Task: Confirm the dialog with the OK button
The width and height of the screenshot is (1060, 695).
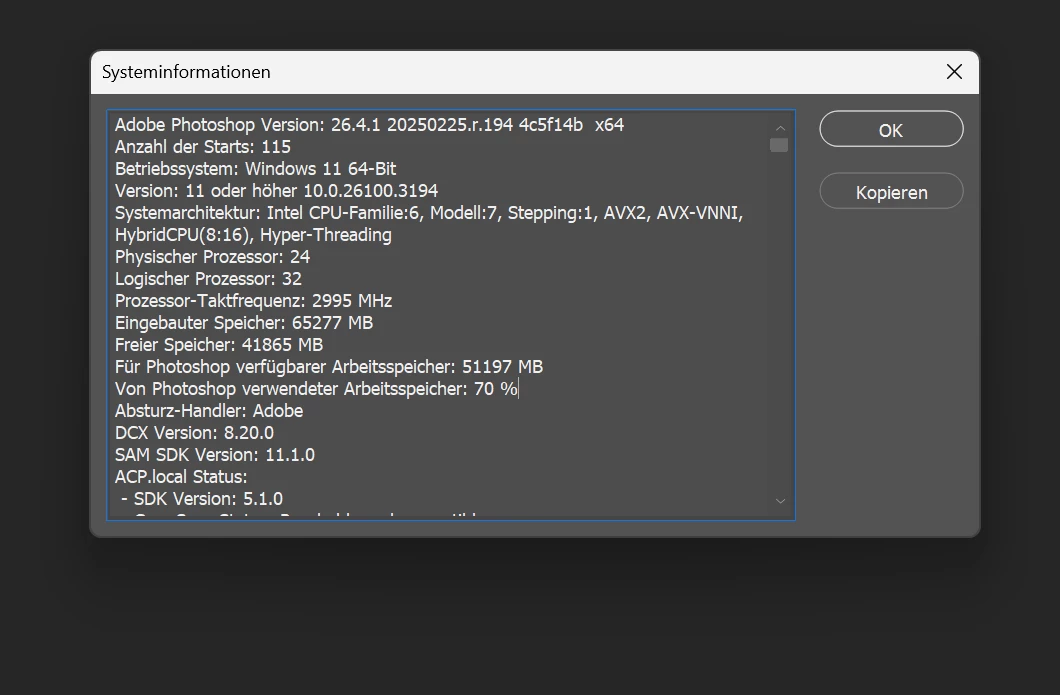Action: click(891, 129)
